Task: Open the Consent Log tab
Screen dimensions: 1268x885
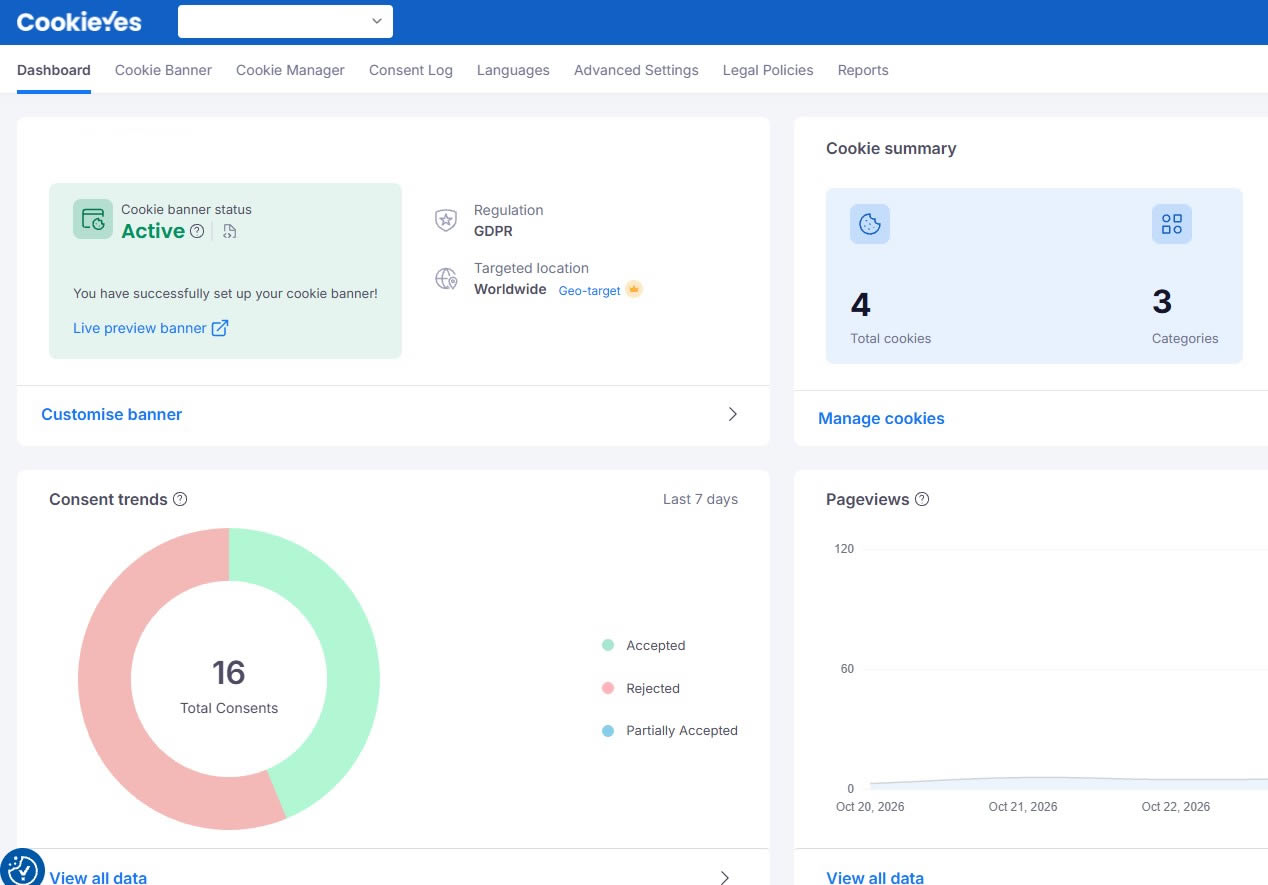Action: [x=411, y=70]
